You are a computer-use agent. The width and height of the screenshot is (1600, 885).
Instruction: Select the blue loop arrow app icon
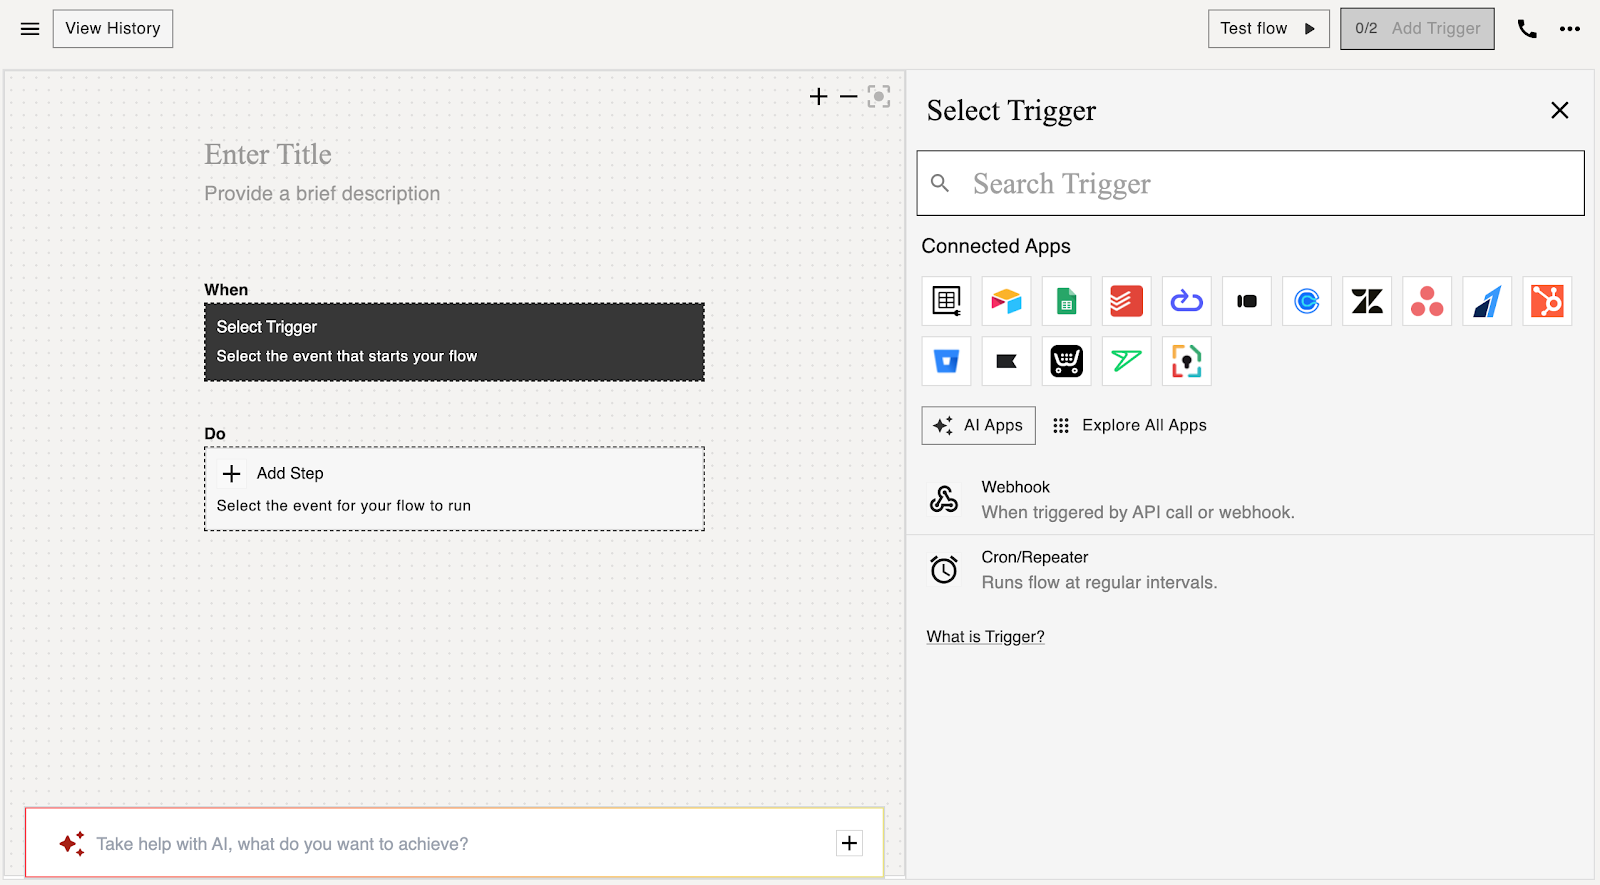pos(1186,301)
